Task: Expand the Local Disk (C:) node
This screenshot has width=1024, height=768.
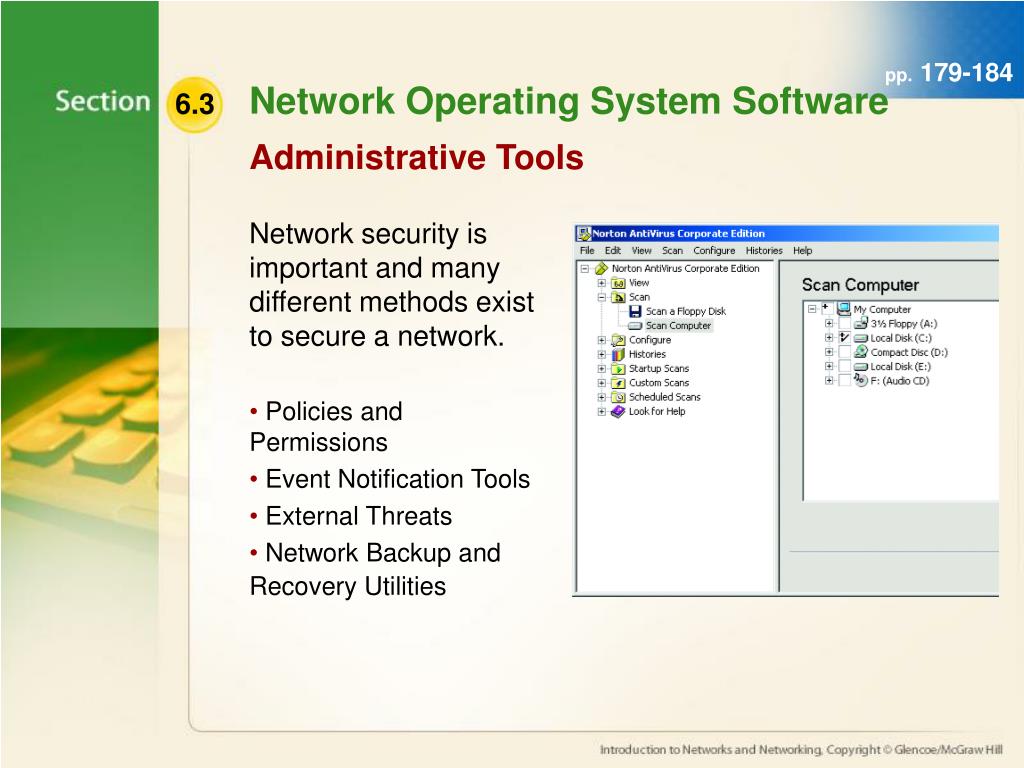Action: point(829,338)
